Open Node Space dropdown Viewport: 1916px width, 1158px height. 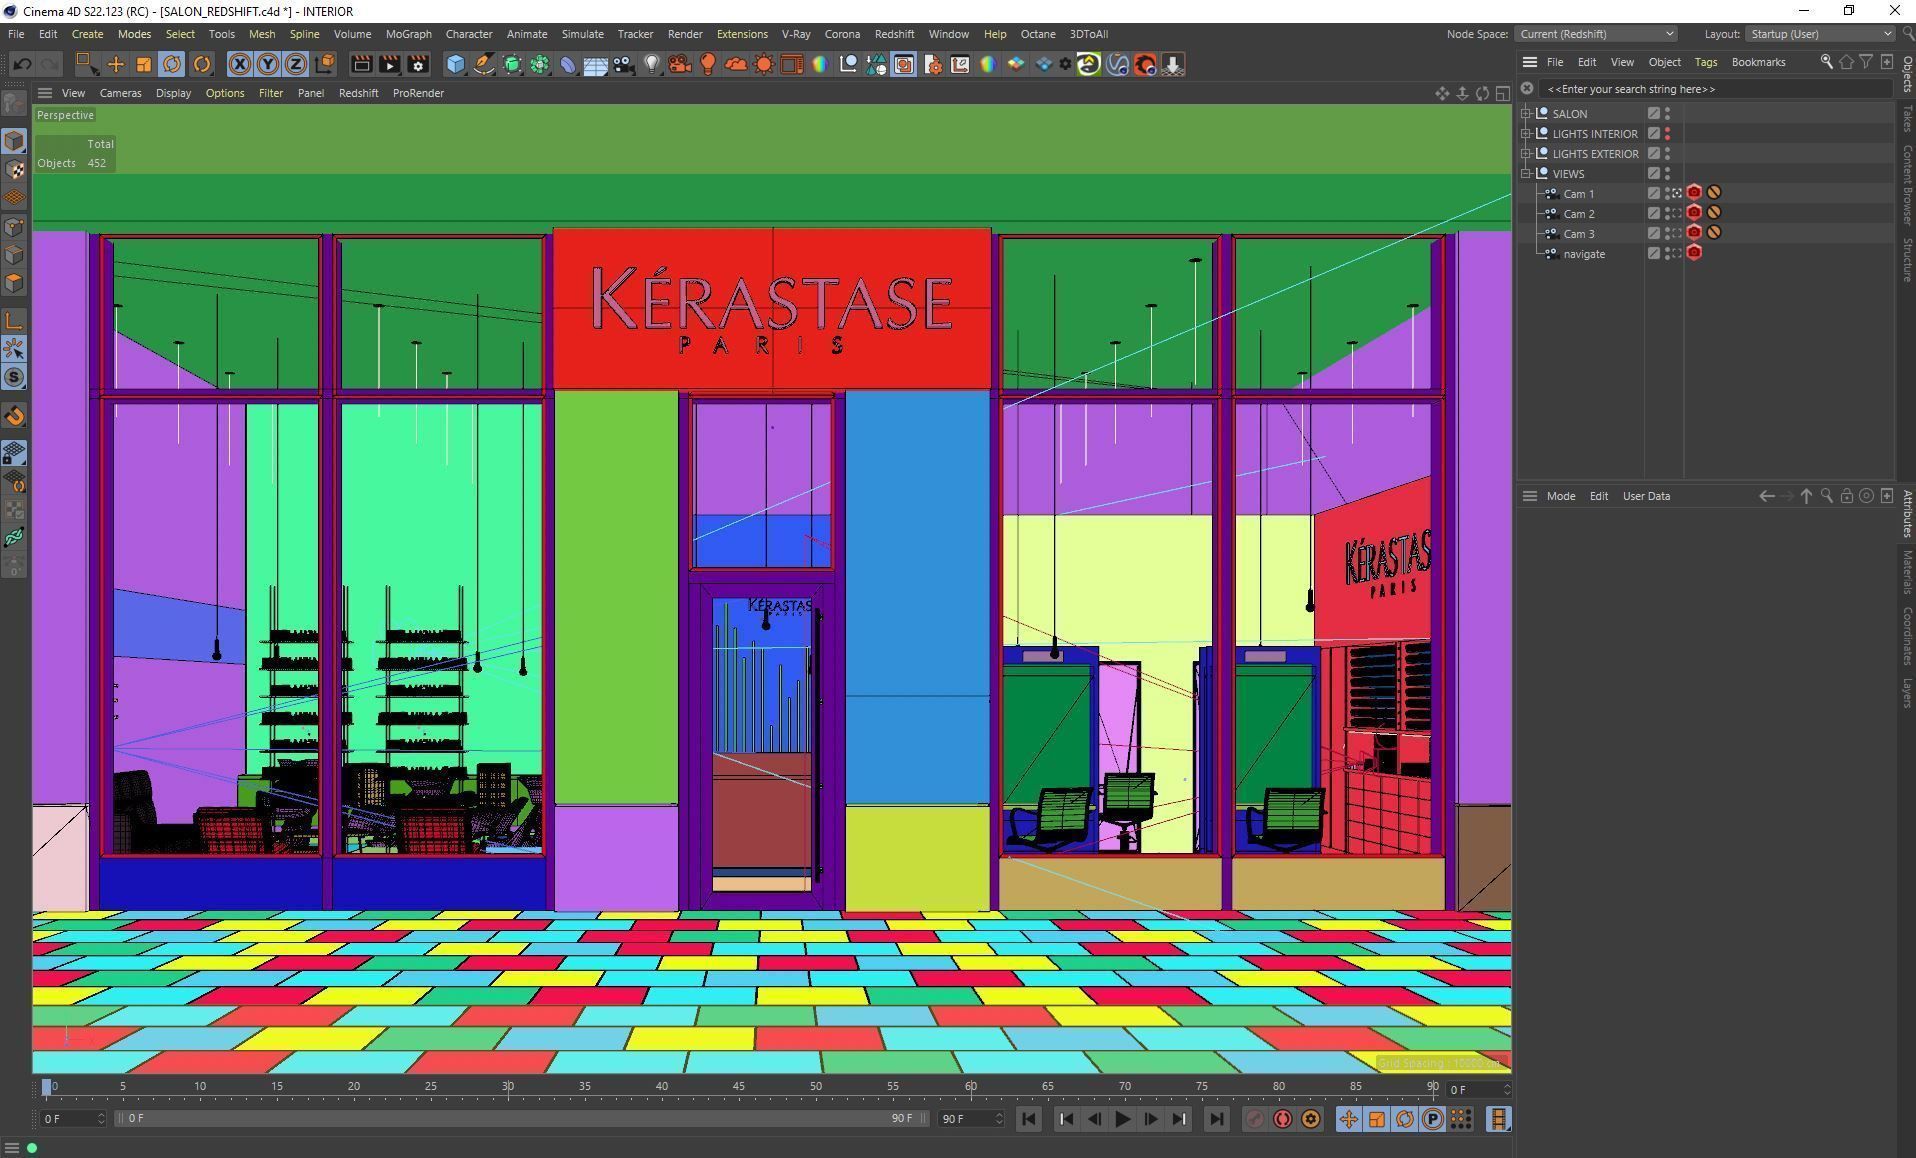[1595, 34]
